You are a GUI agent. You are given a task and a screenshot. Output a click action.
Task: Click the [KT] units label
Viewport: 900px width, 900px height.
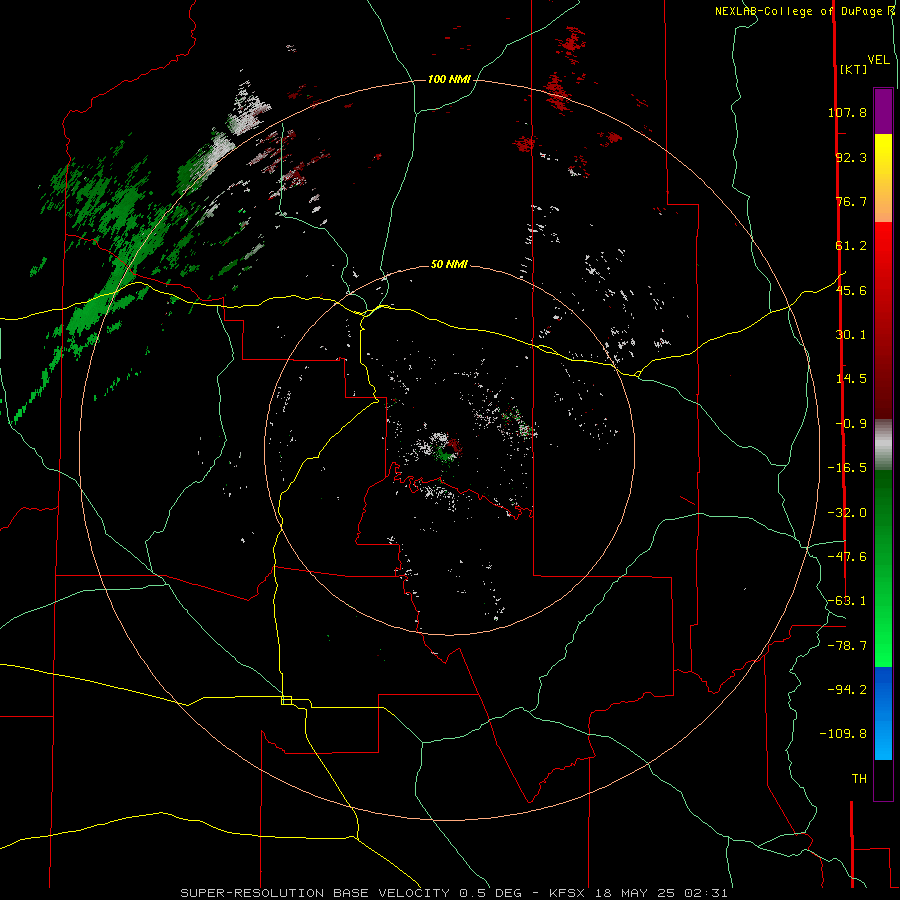(x=853, y=69)
